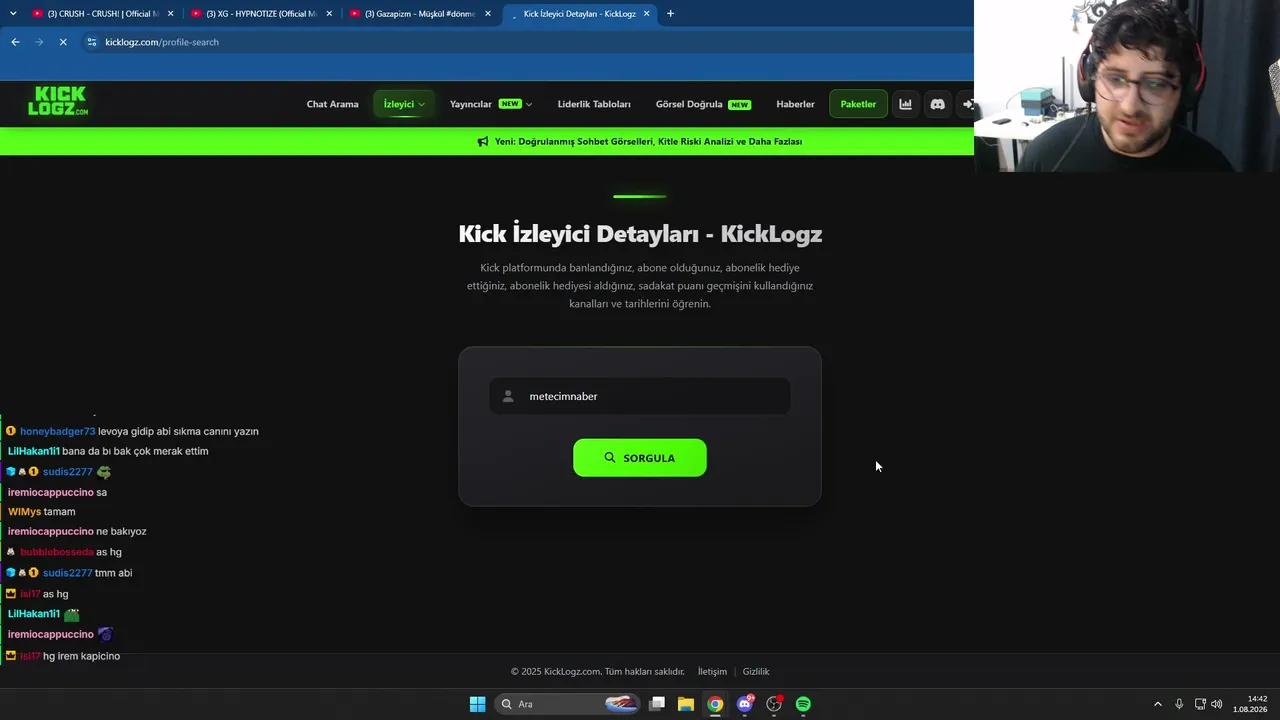Open Discord from the taskbar

click(x=745, y=704)
